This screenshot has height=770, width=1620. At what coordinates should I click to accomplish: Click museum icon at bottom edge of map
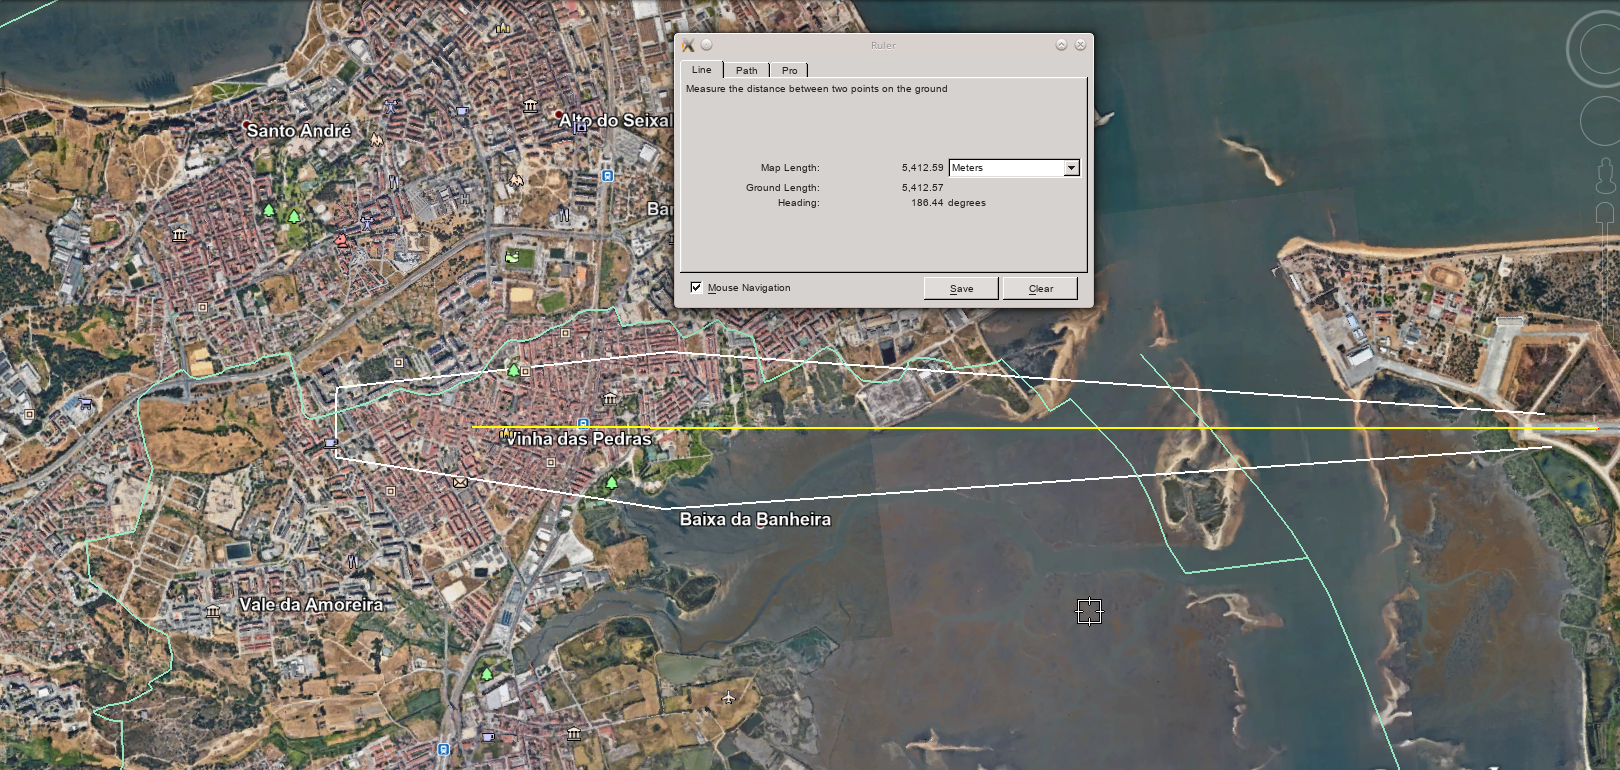573,734
